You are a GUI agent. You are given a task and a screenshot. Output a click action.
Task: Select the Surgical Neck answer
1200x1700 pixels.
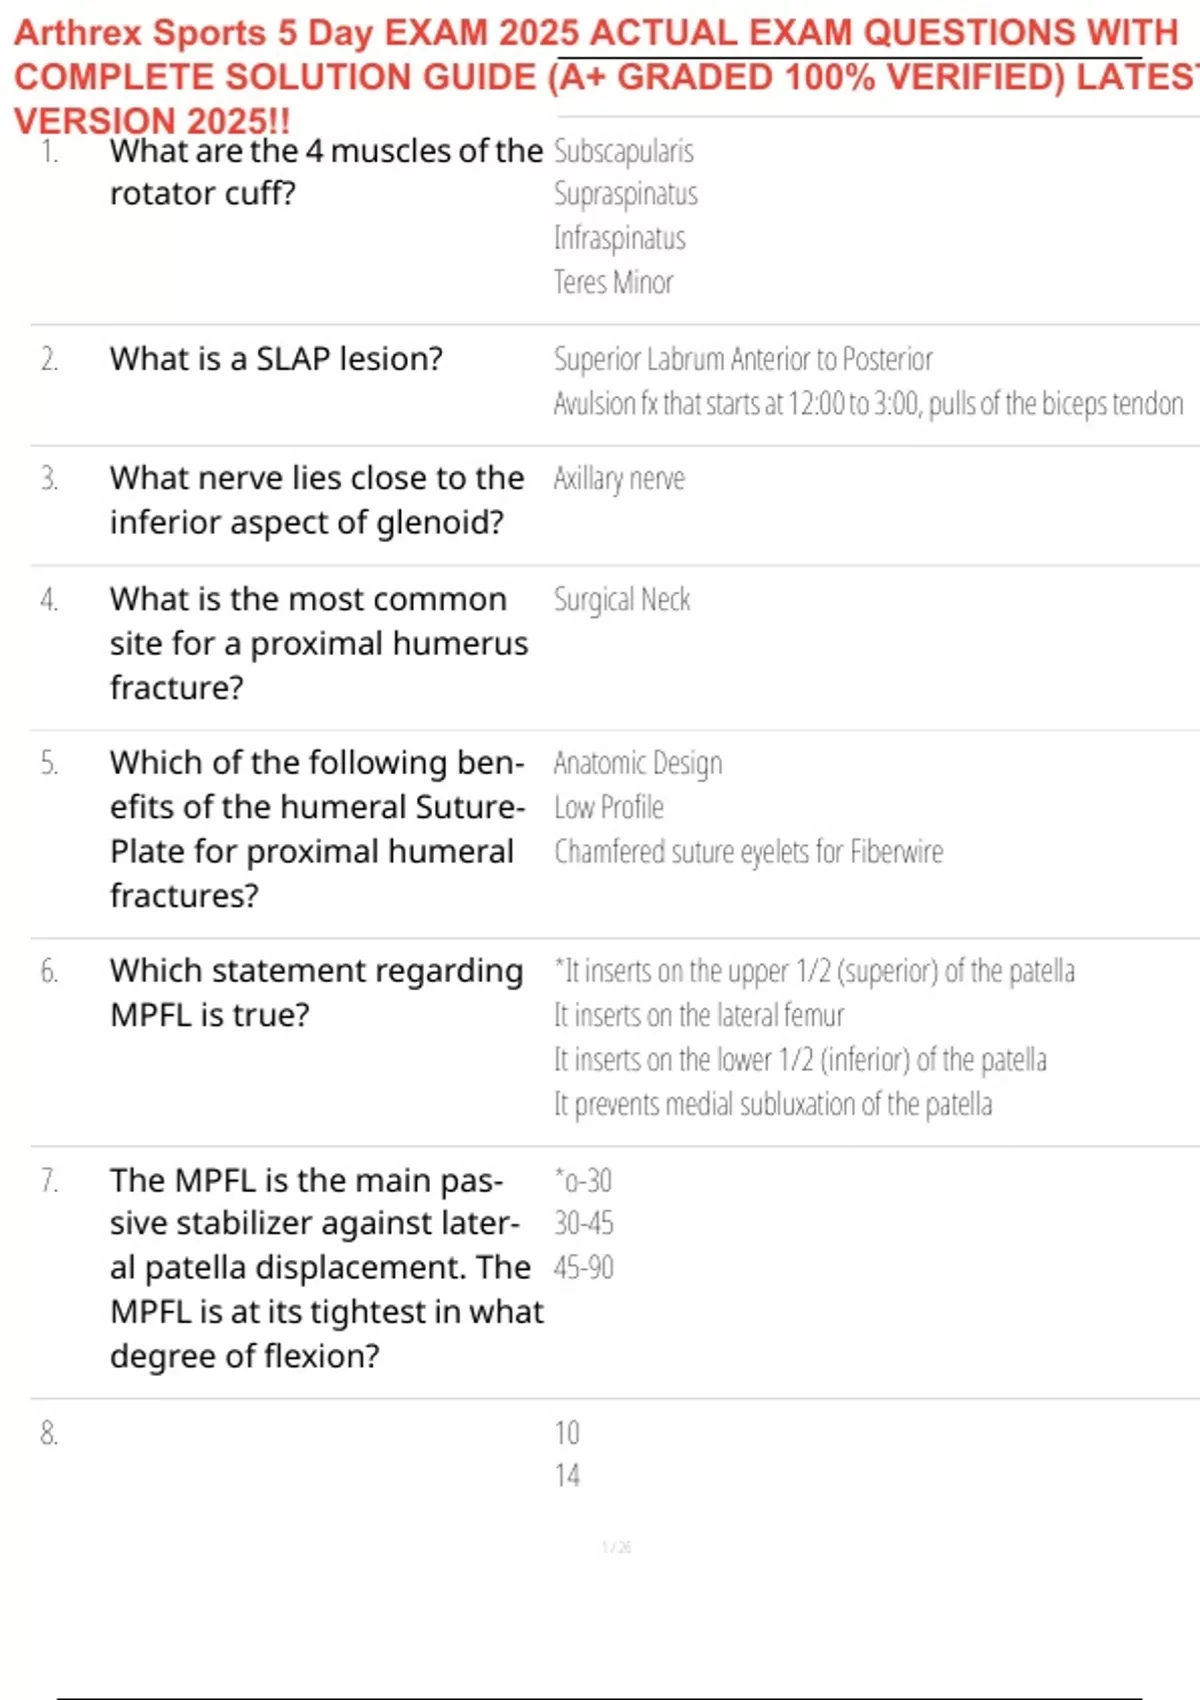click(622, 600)
